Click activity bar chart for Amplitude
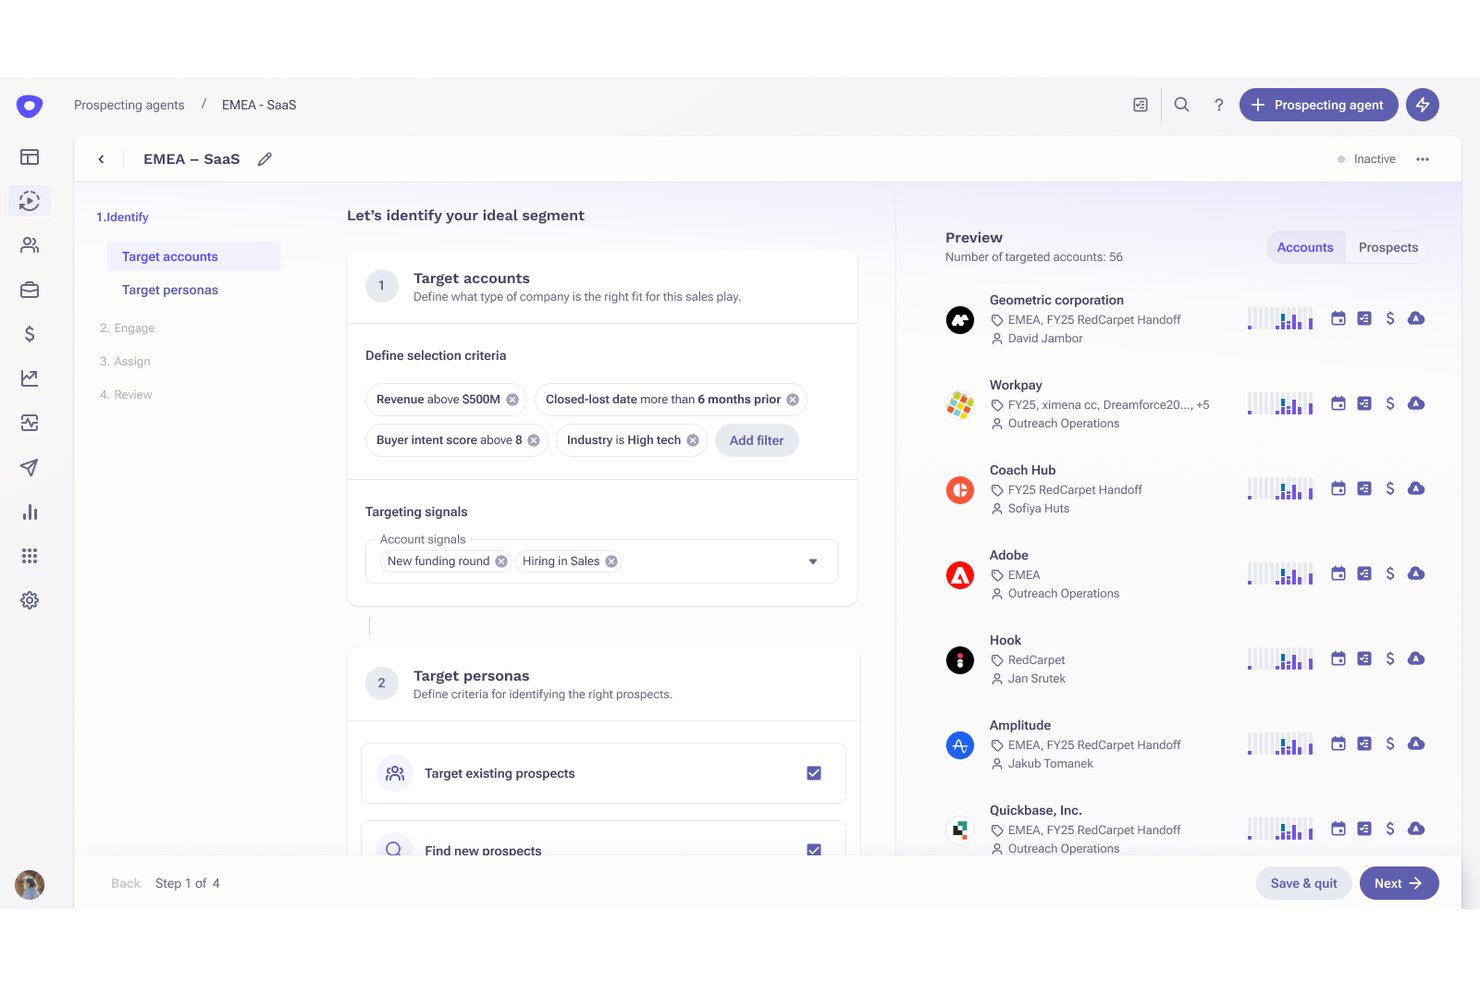 (1280, 744)
